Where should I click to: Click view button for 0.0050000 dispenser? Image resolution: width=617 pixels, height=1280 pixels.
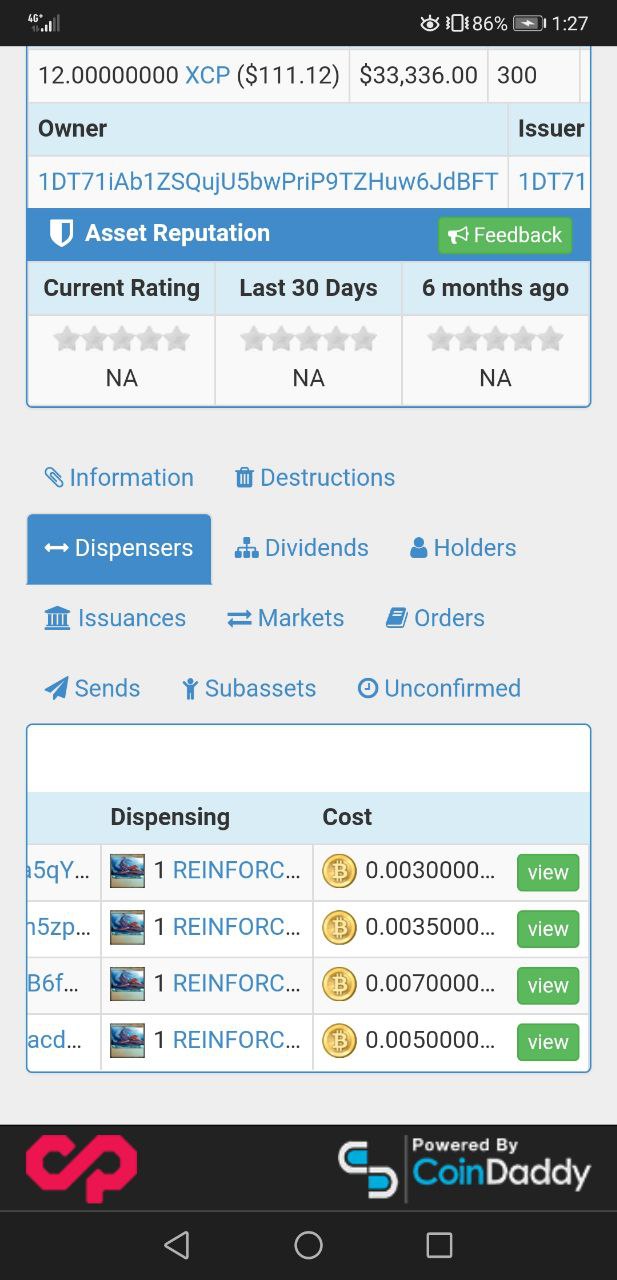point(548,1042)
